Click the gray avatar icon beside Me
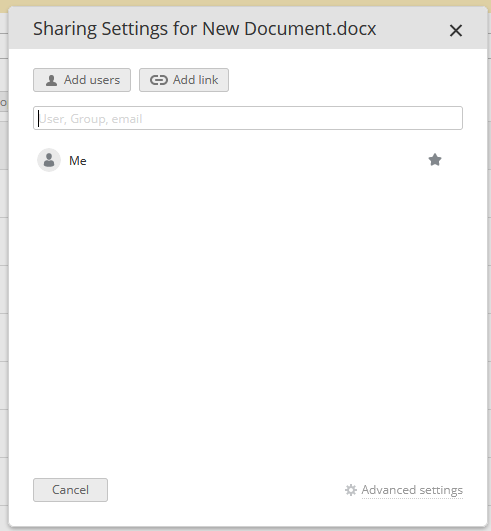This screenshot has height=531, width=491. (x=49, y=160)
